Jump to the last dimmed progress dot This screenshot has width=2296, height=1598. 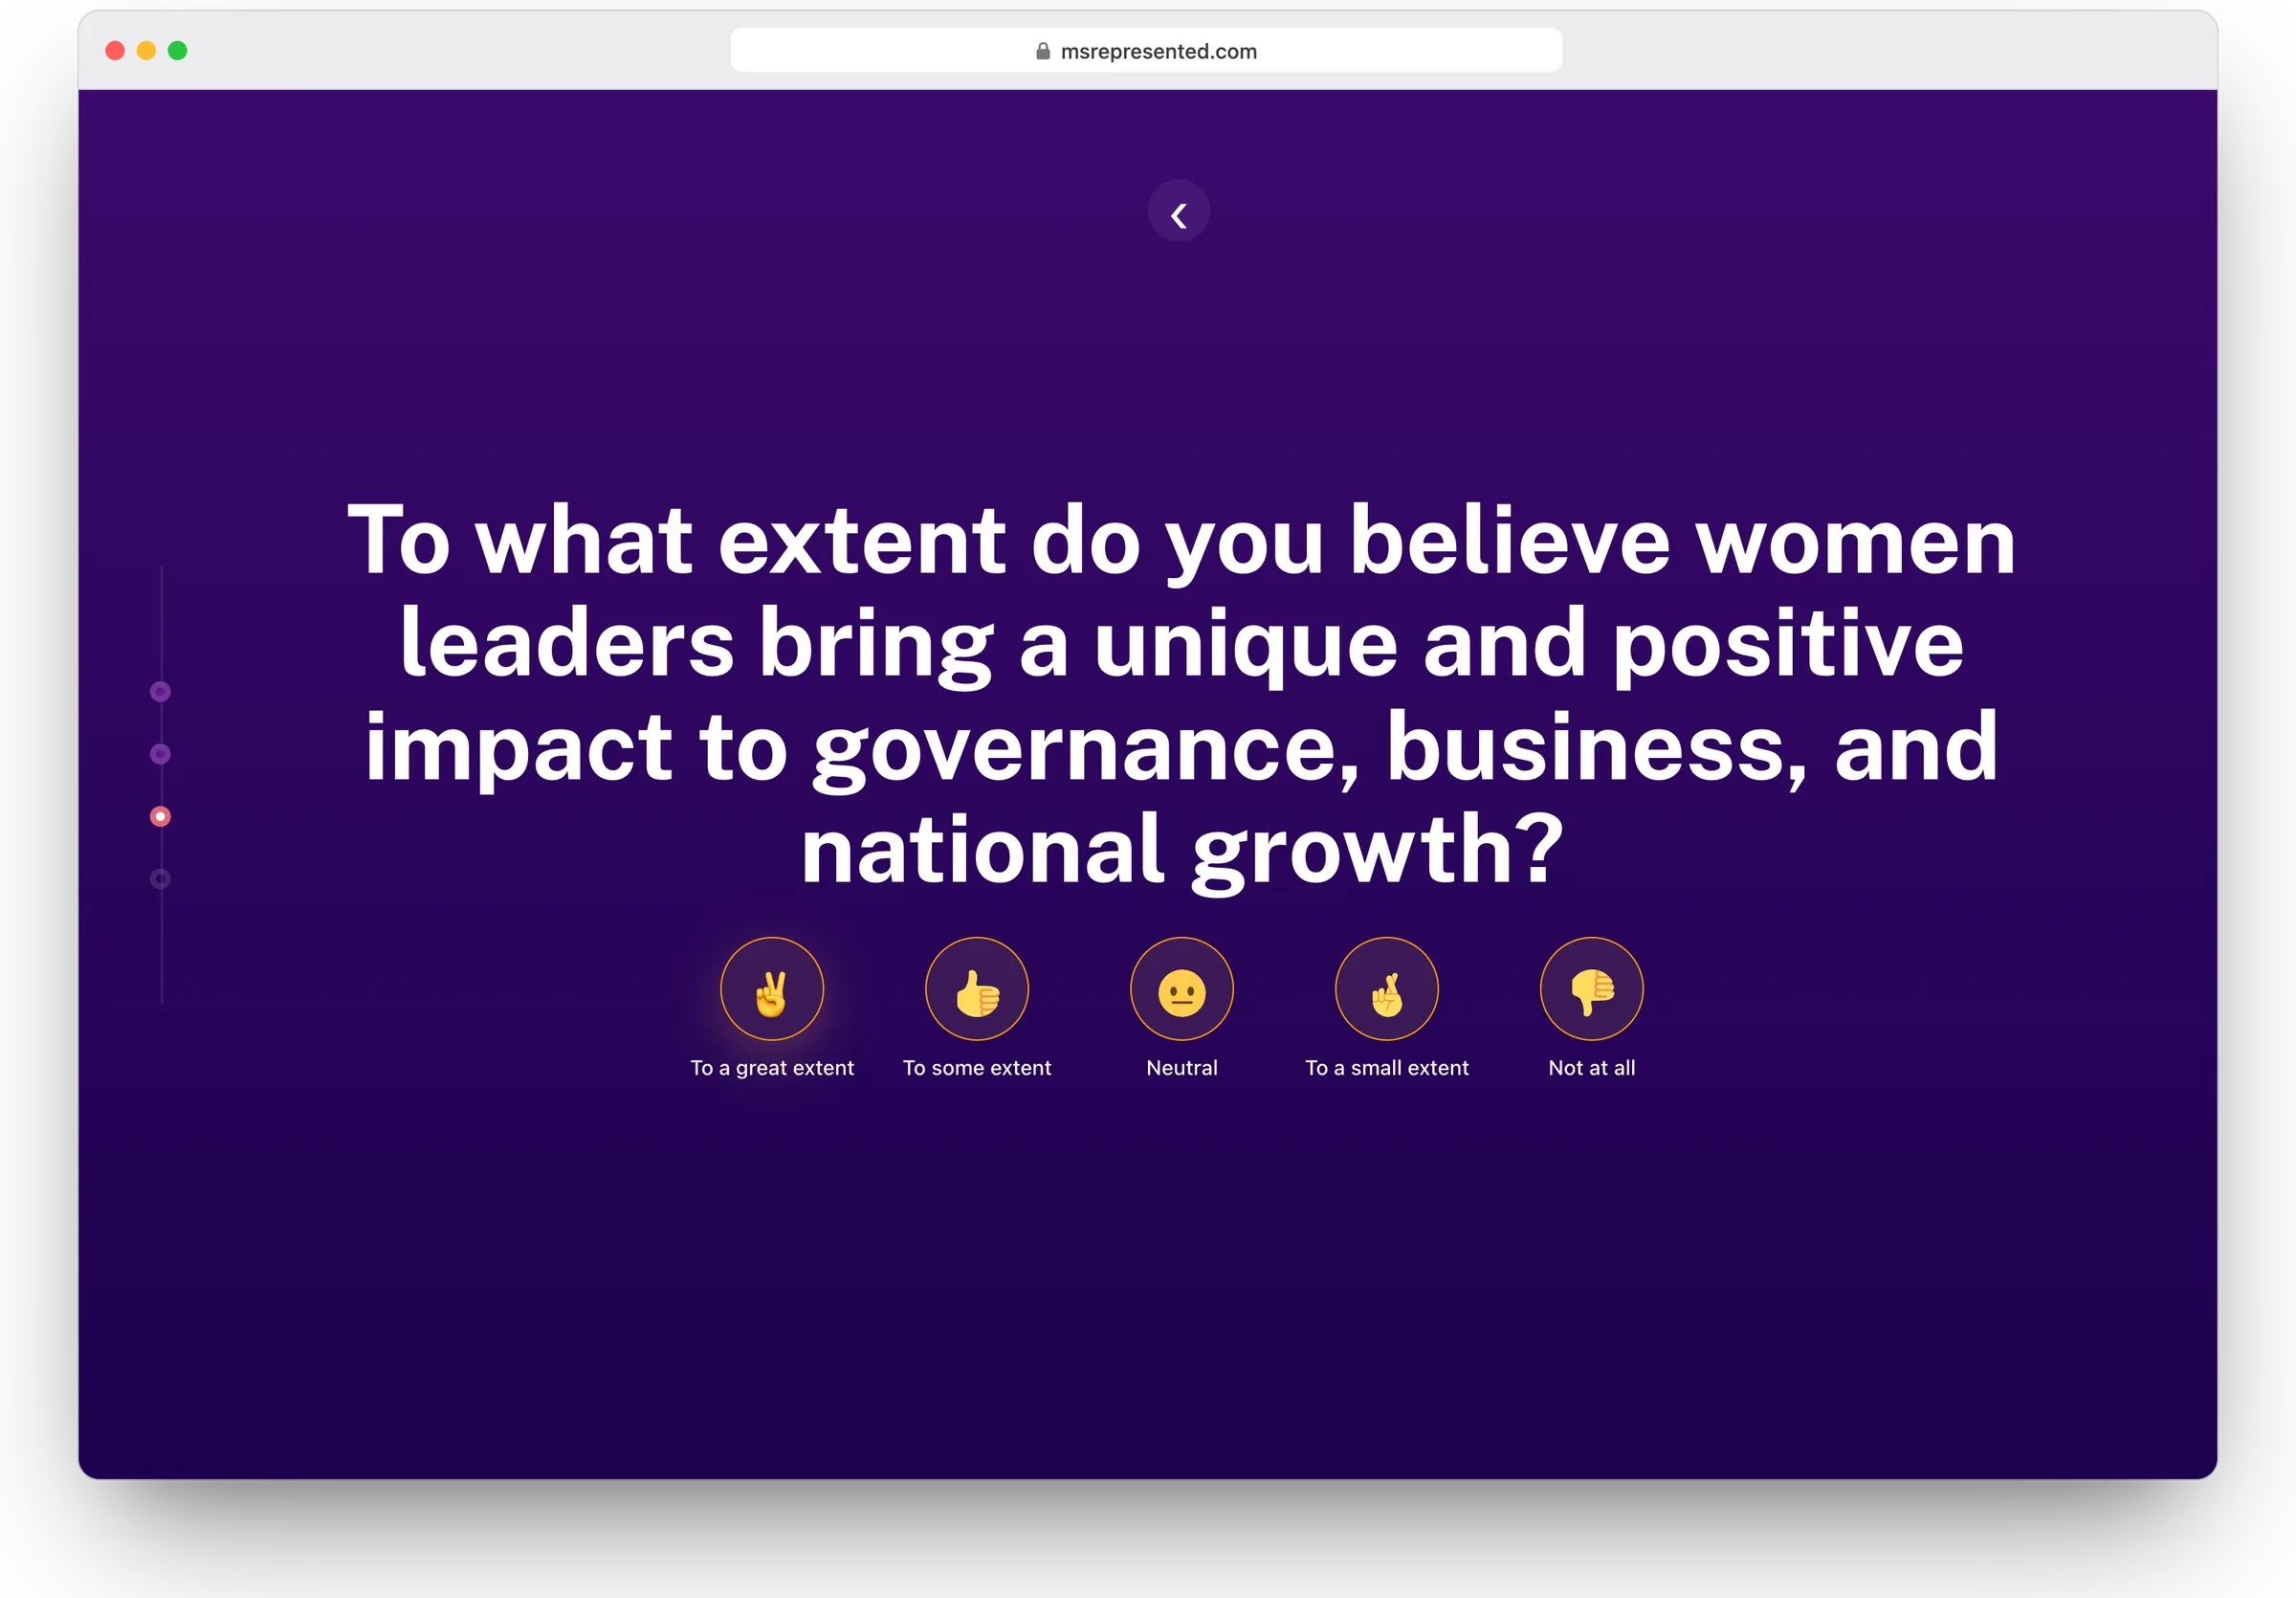[x=160, y=879]
